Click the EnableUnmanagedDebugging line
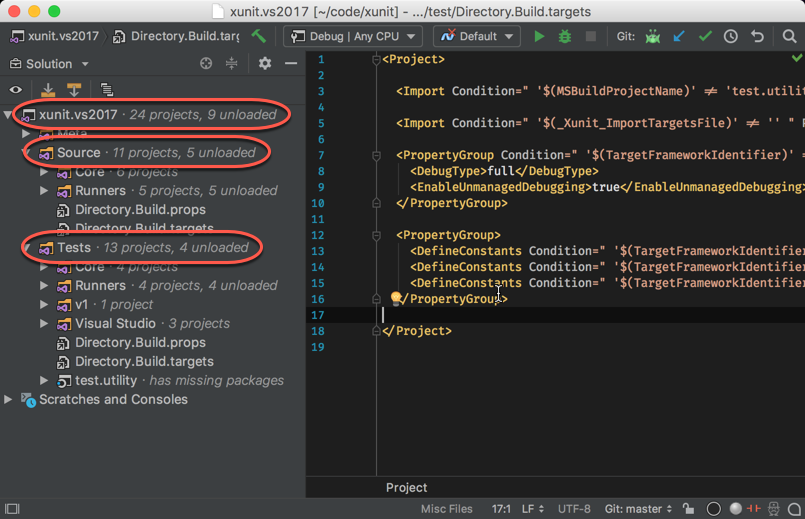This screenshot has width=805, height=519. pyautogui.click(x=607, y=187)
